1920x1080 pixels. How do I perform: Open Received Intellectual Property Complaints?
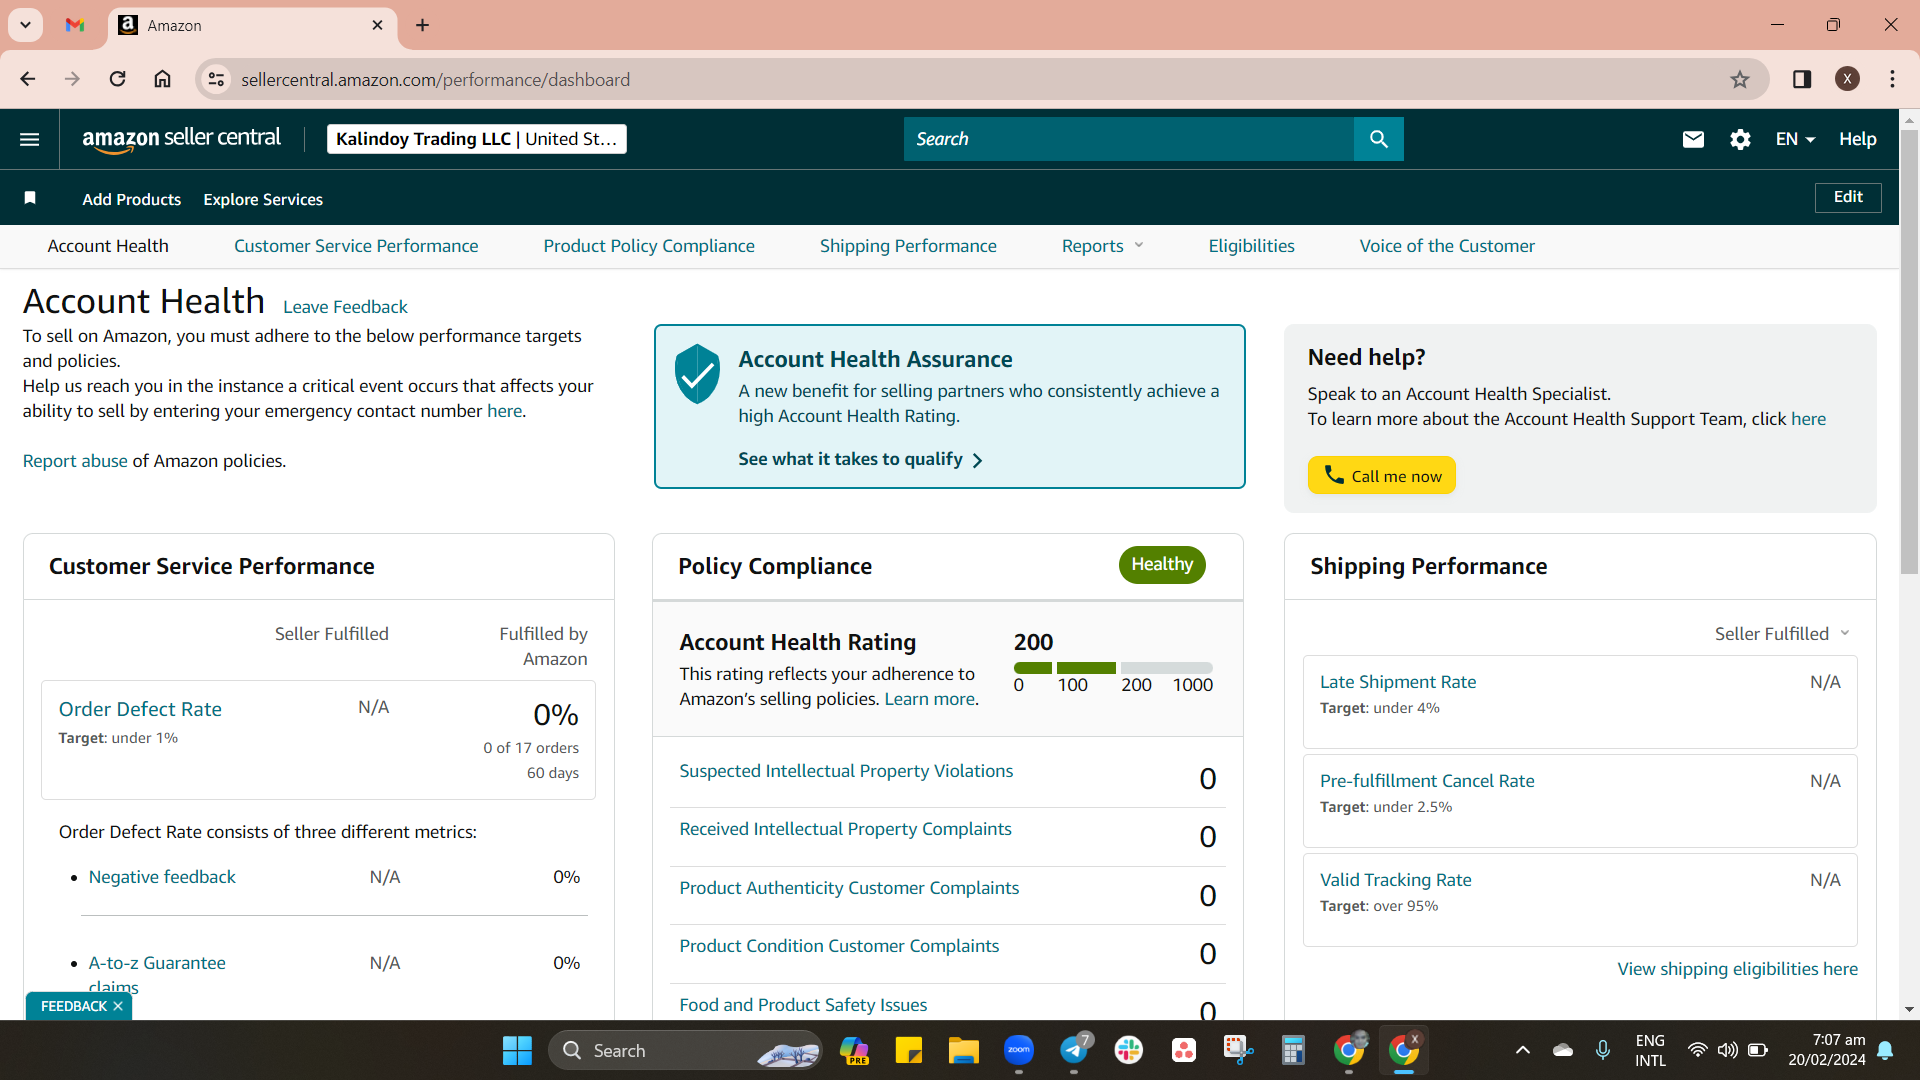(x=845, y=829)
